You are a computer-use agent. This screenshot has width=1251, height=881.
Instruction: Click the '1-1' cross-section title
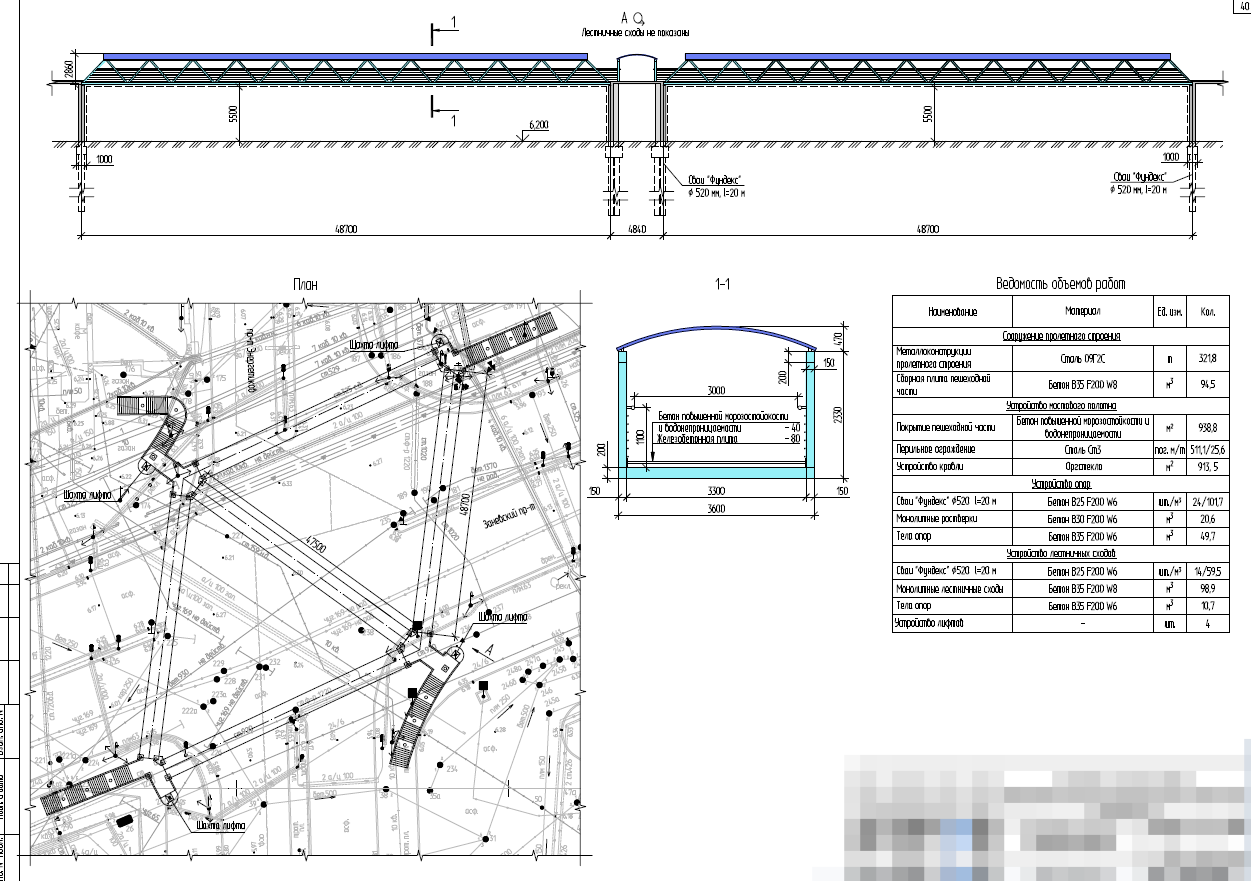point(723,284)
